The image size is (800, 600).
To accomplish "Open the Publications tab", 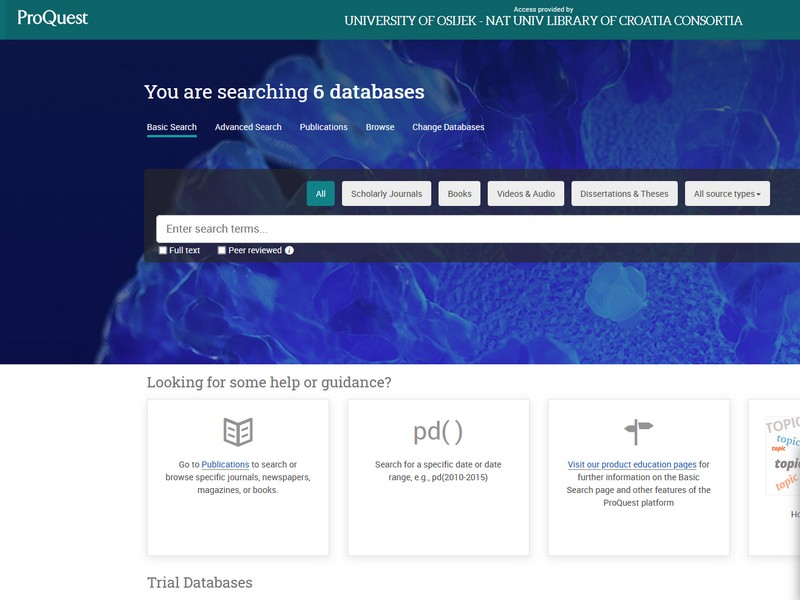I will (x=324, y=127).
